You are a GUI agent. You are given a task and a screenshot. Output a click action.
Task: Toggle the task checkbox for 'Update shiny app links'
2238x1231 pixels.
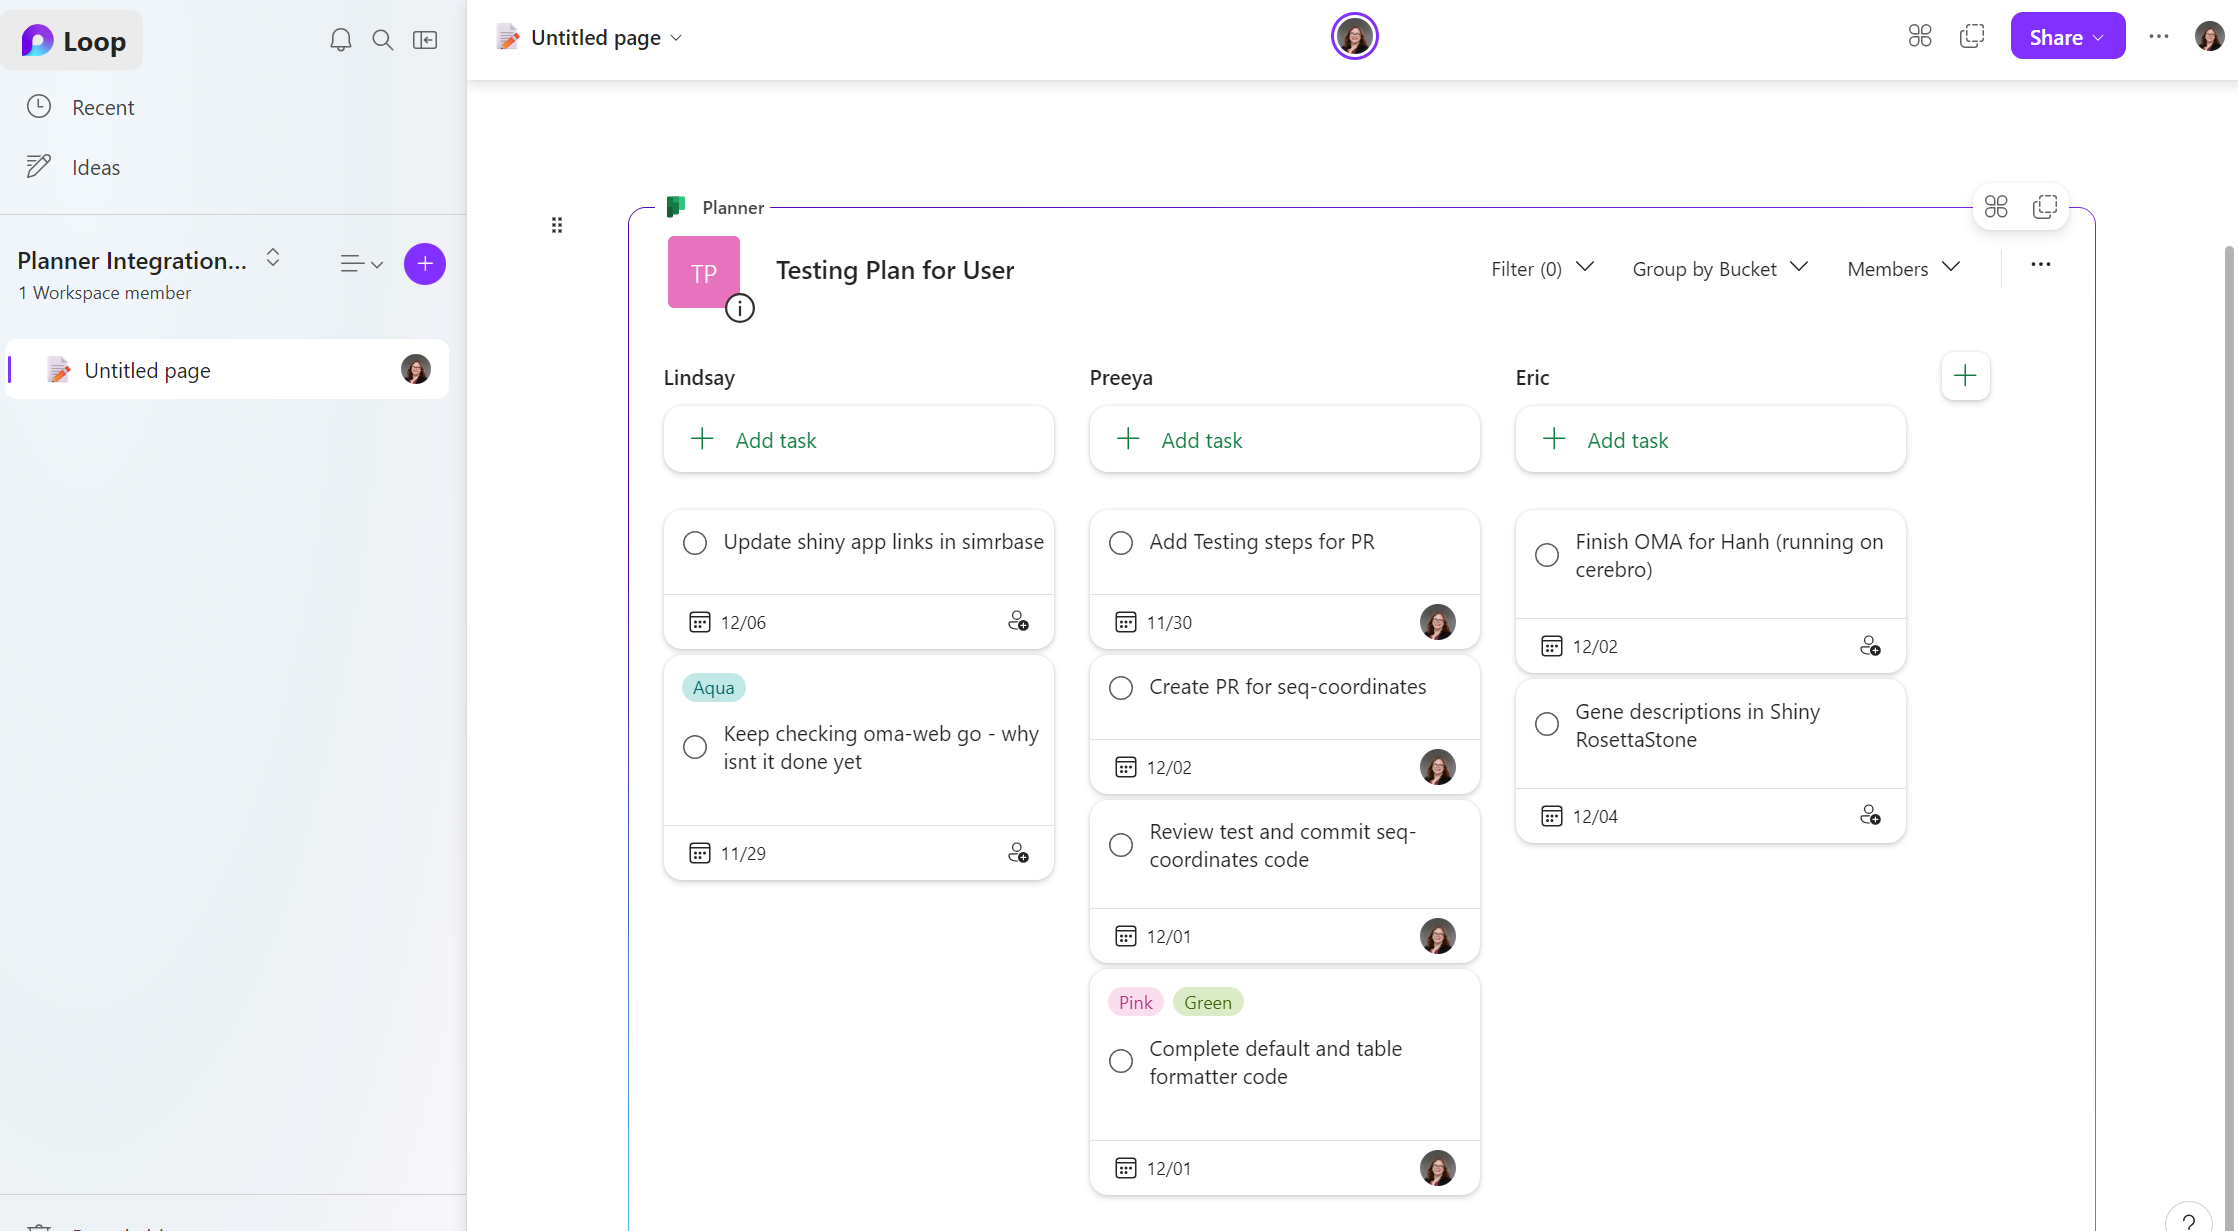coord(695,541)
